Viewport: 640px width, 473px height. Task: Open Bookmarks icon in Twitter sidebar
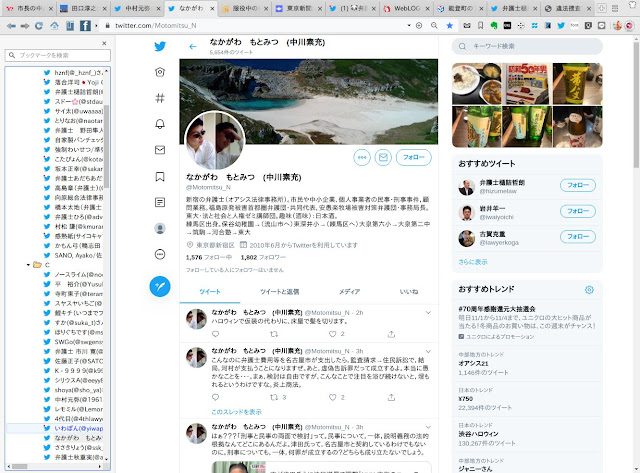pos(160,176)
